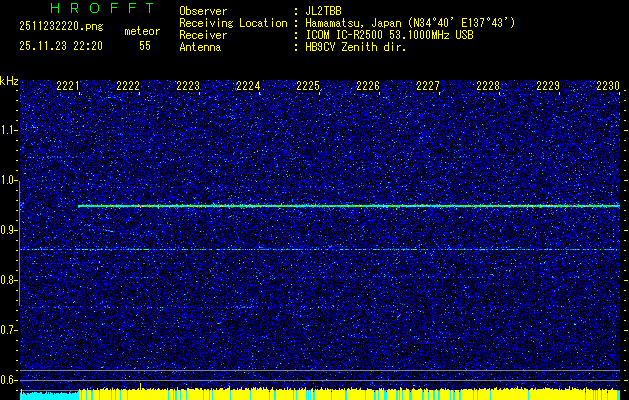
Task: Click the cyan bar at bottom left
Action: [48, 395]
